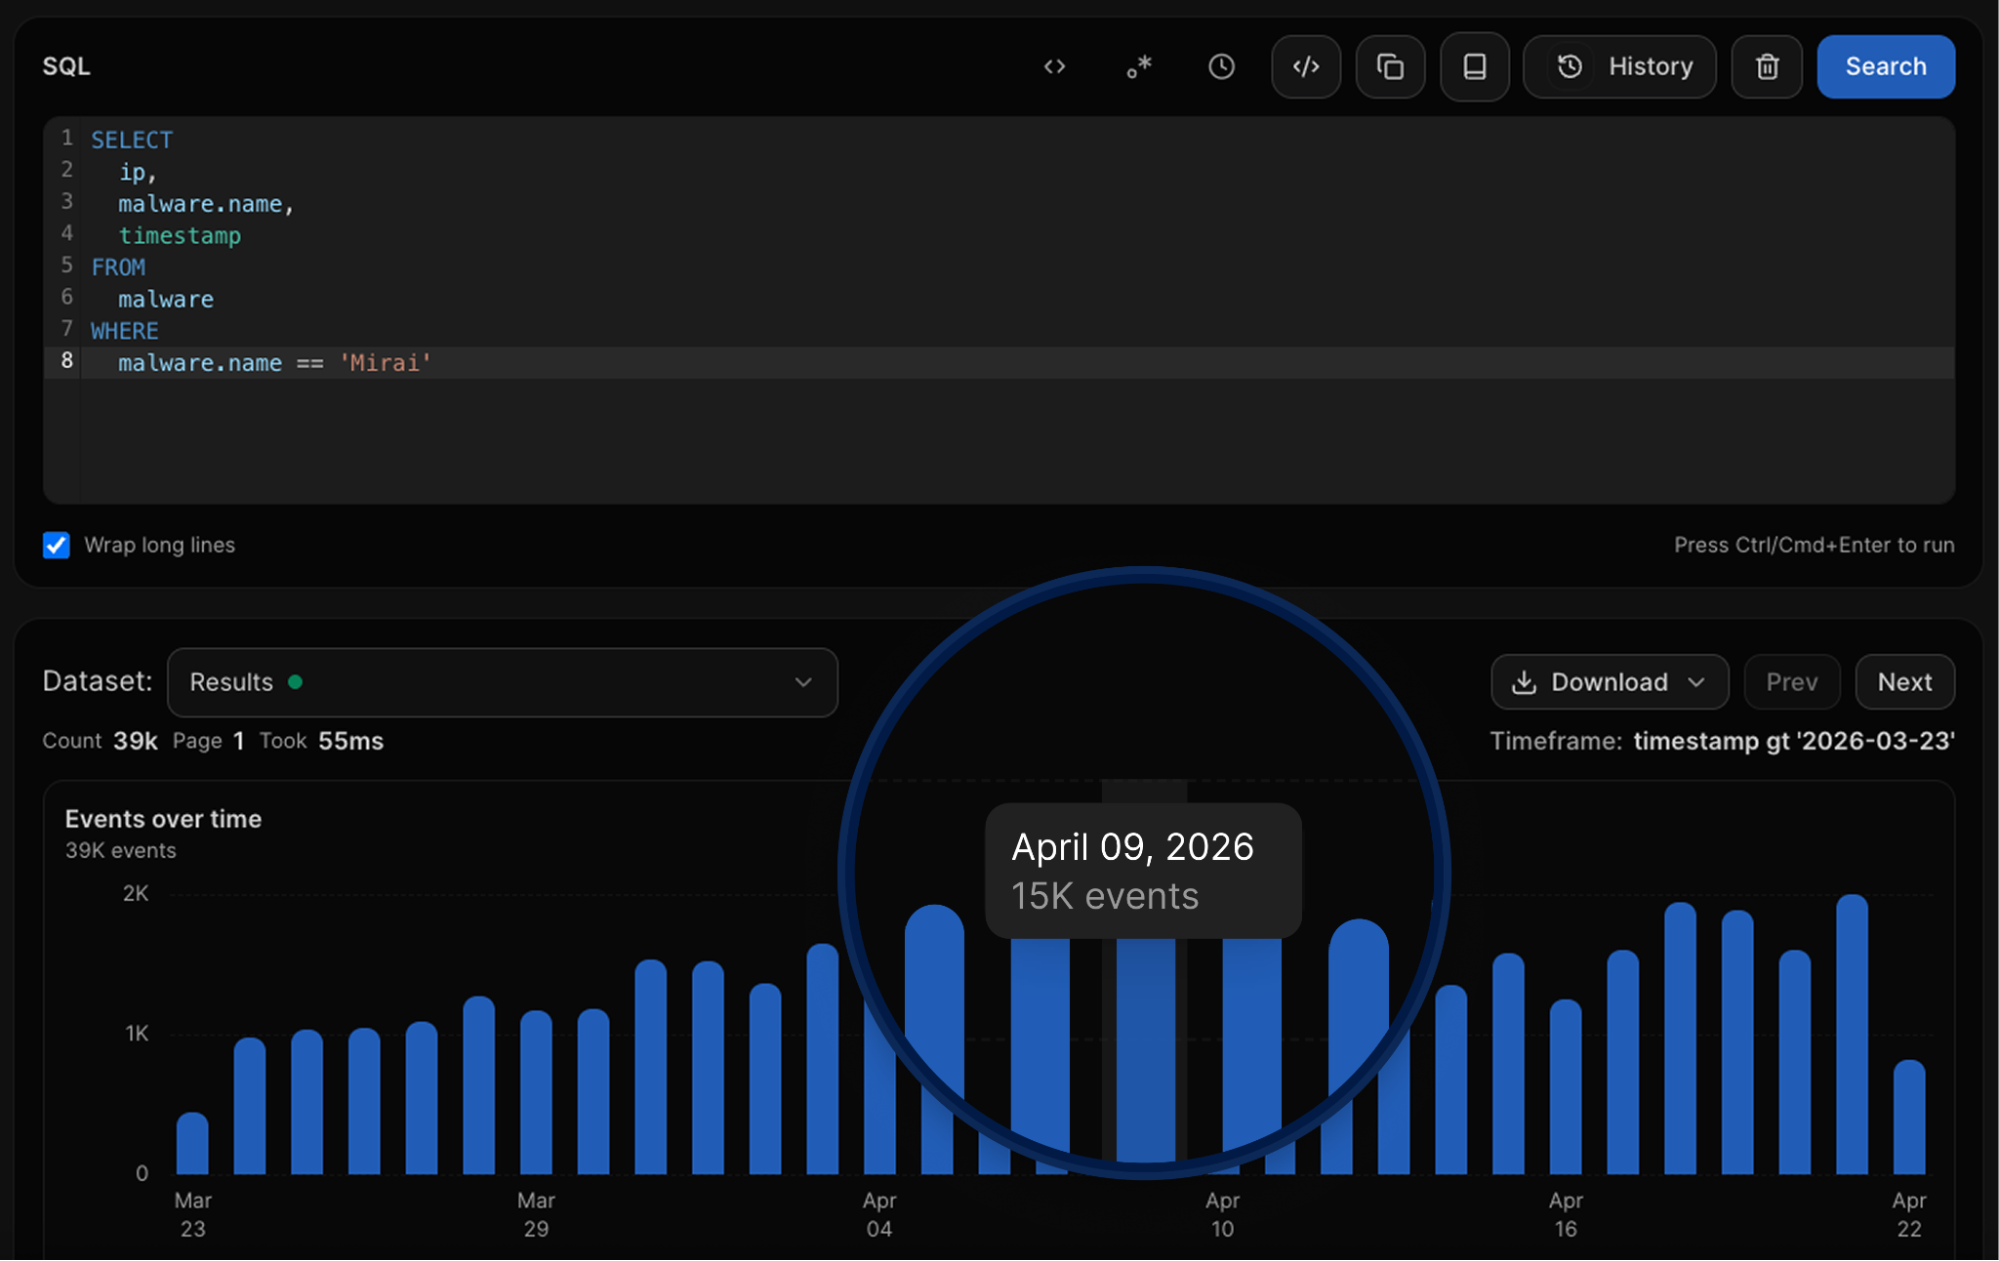
Task: Open the clock time picker icon
Action: point(1221,67)
